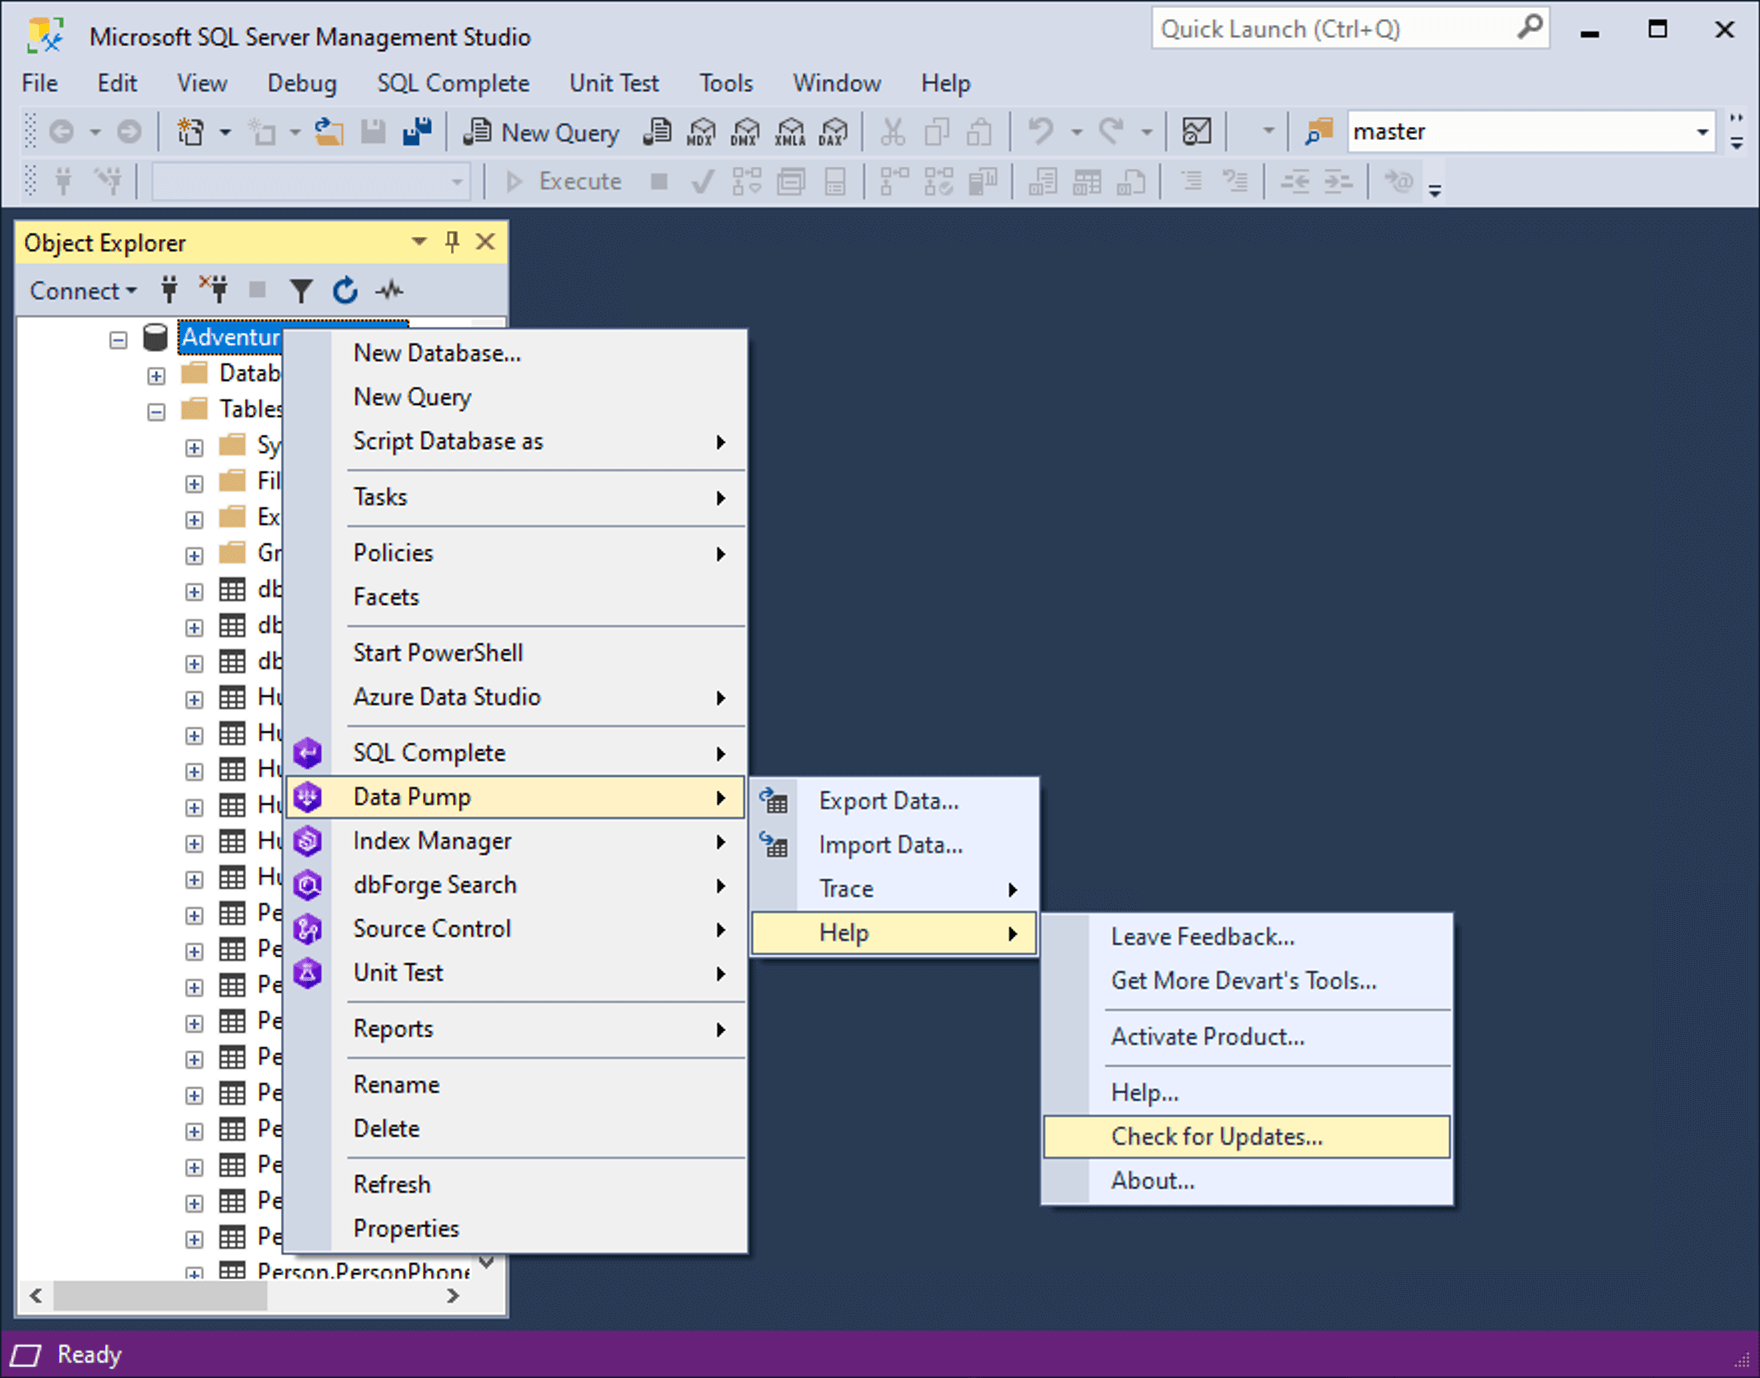1760x1378 pixels.
Task: Click the Unit Test purple icon in context menu
Action: click(x=308, y=972)
